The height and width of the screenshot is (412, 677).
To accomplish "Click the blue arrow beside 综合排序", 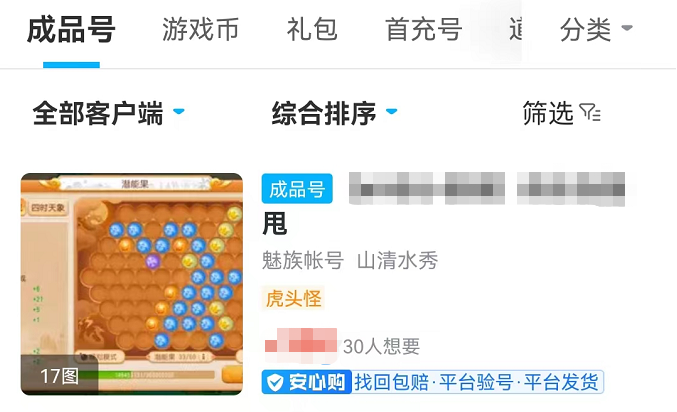I will 391,111.
